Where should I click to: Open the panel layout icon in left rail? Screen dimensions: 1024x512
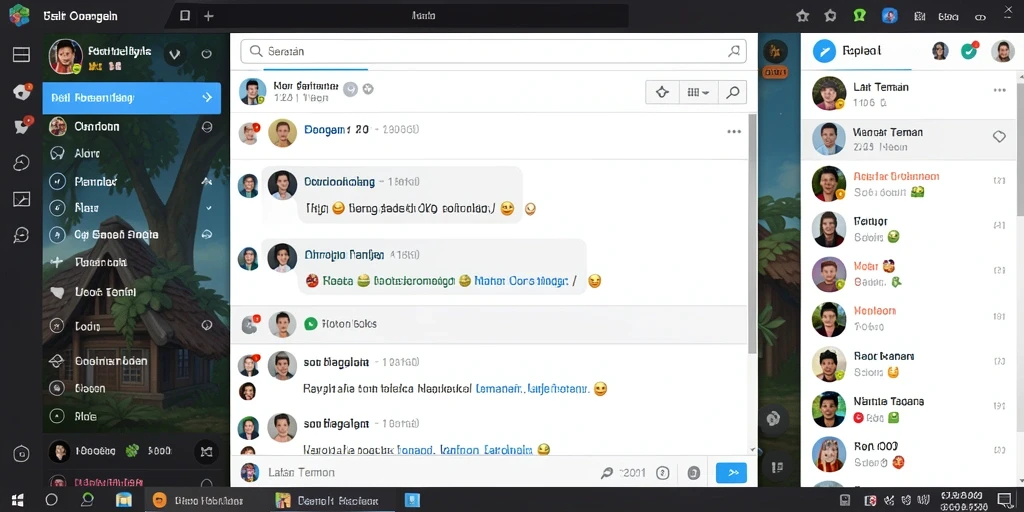22,55
